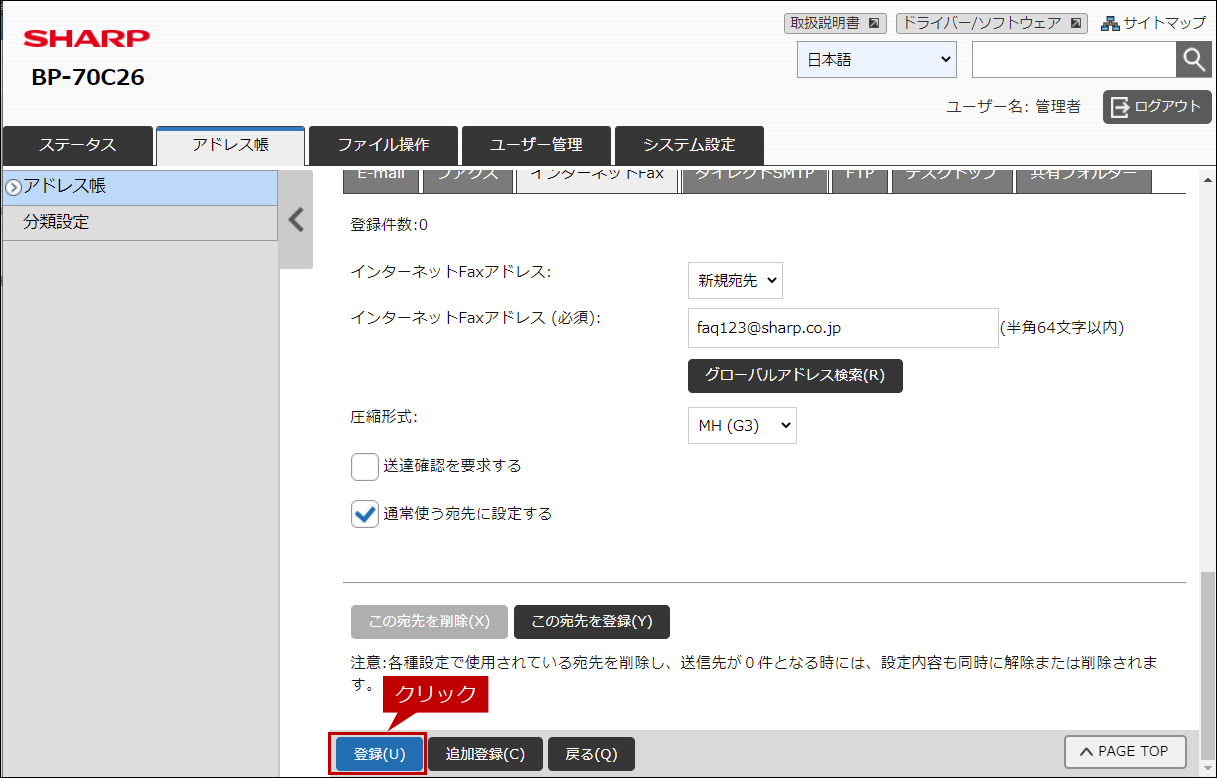The width and height of the screenshot is (1217, 778).
Task: Select 分類設定 in the sidebar
Action: 140,223
